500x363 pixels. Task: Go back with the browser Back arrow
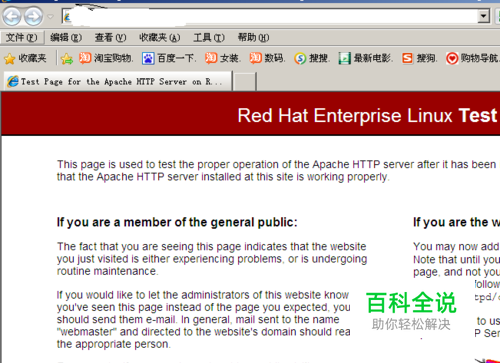[x=12, y=16]
